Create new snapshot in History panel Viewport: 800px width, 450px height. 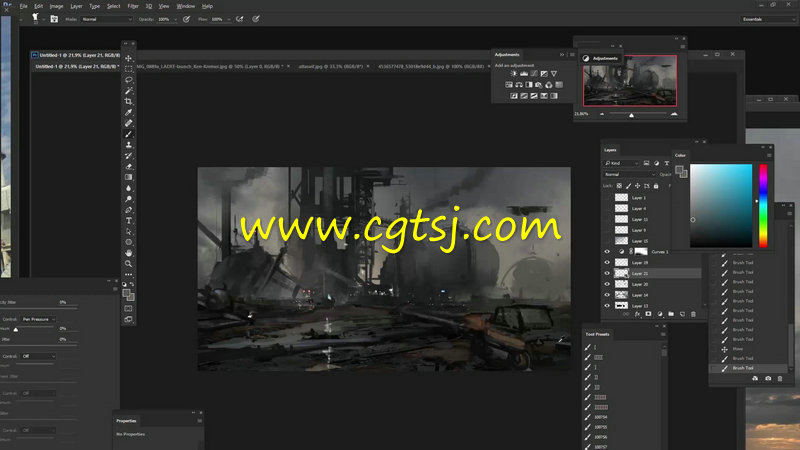point(768,379)
